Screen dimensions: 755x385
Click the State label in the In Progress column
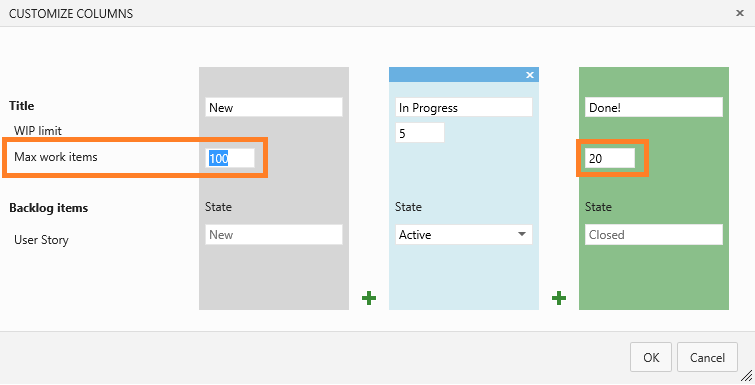[x=408, y=207]
